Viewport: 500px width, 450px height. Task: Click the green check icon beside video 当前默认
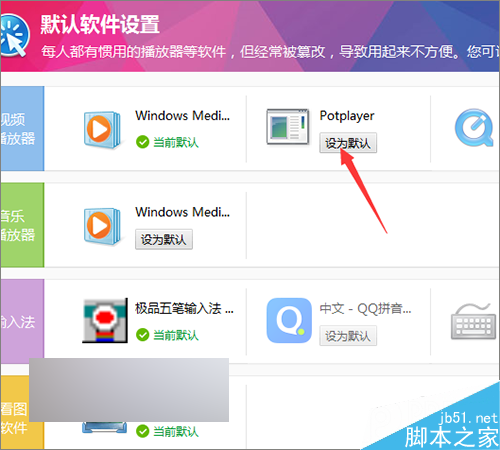tap(142, 142)
